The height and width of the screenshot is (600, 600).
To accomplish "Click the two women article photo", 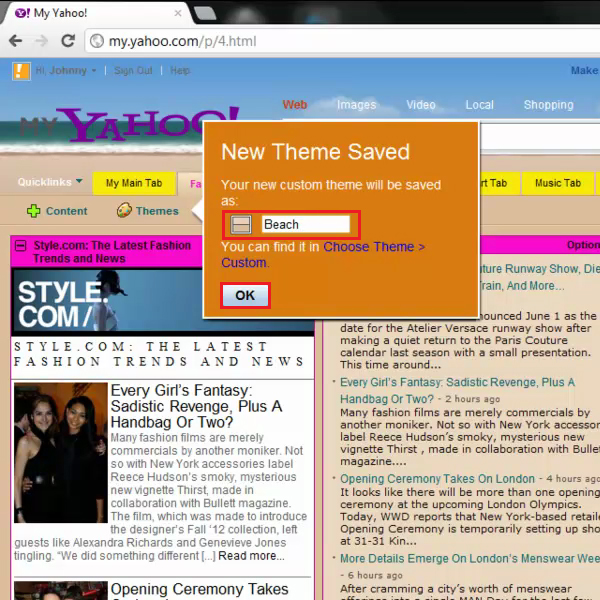I will pyautogui.click(x=61, y=453).
